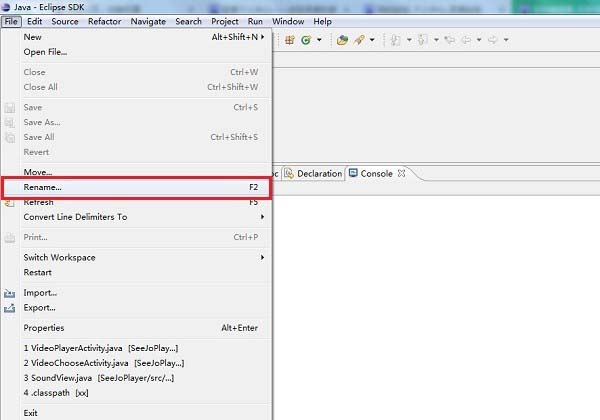Open the File menu
Image resolution: width=600 pixels, height=420 pixels.
[x=11, y=21]
